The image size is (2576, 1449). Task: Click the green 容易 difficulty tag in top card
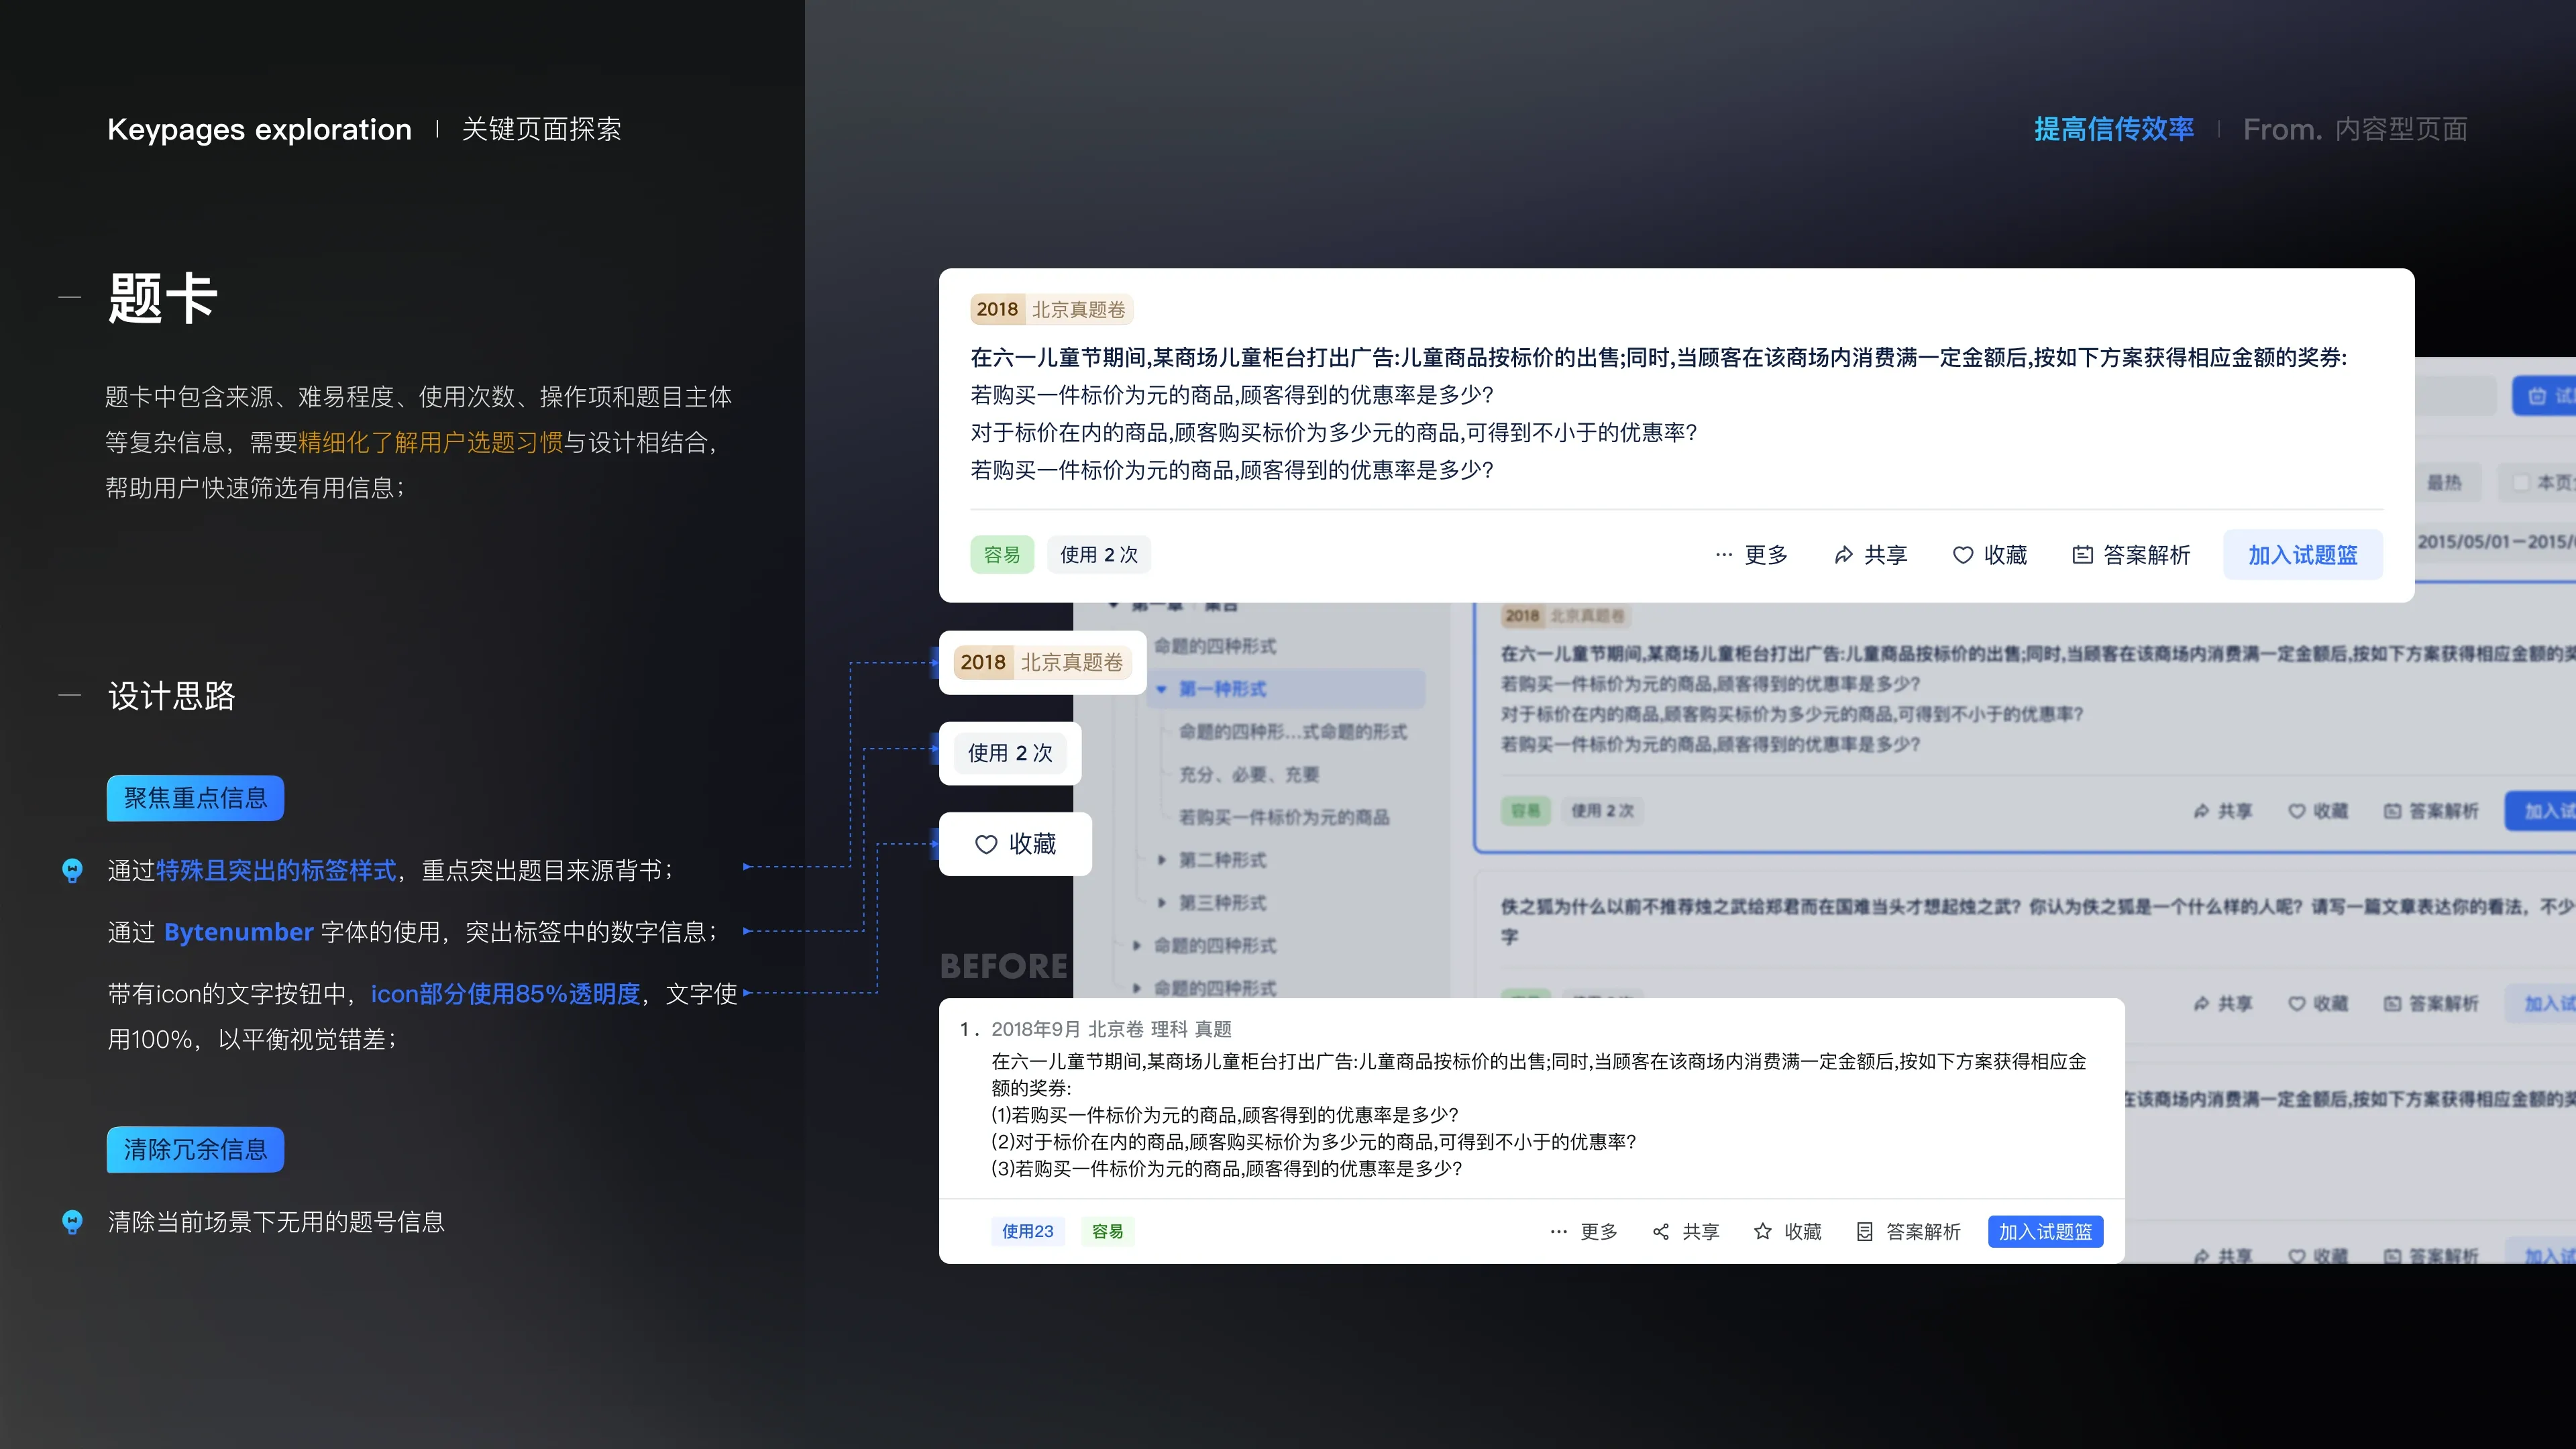pyautogui.click(x=1002, y=555)
